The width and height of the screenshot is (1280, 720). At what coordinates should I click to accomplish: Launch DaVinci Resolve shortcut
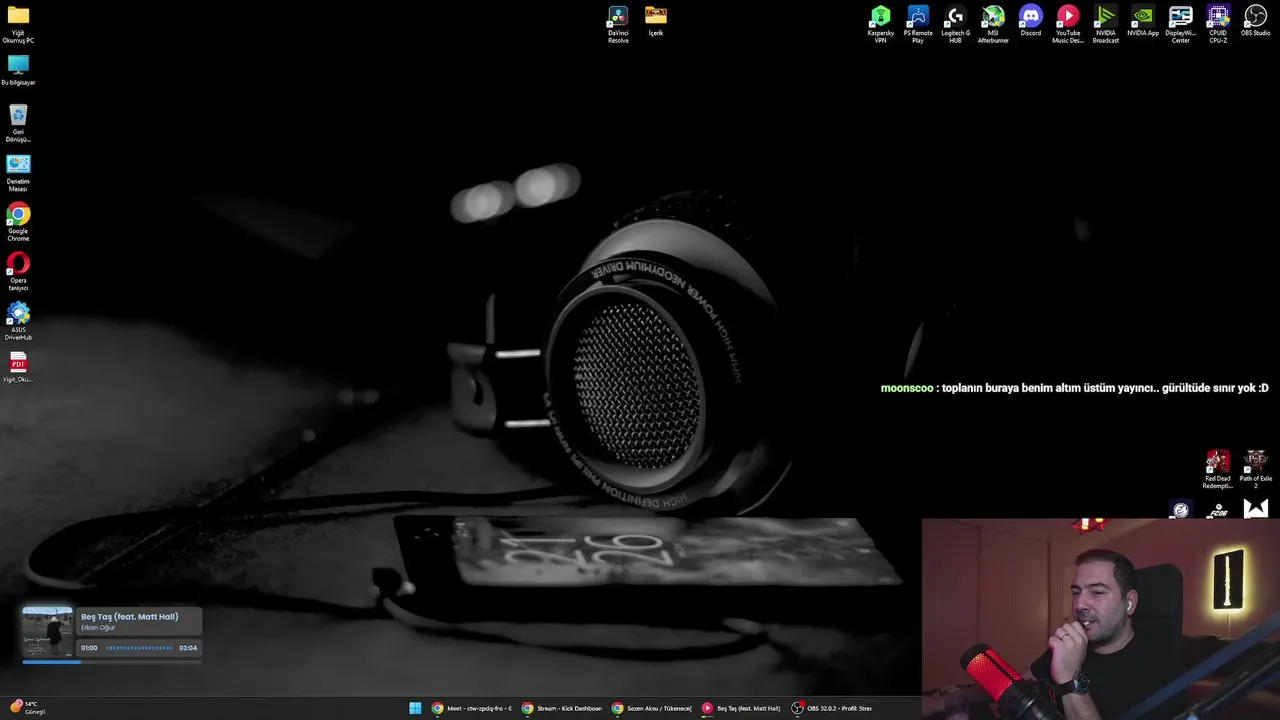[618, 24]
